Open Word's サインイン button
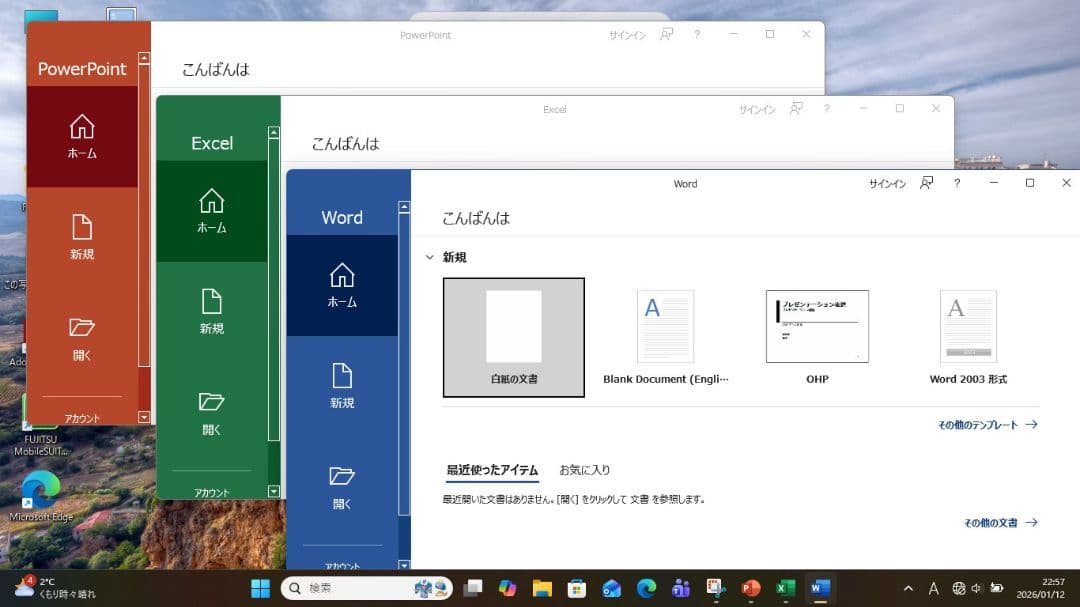 click(887, 183)
